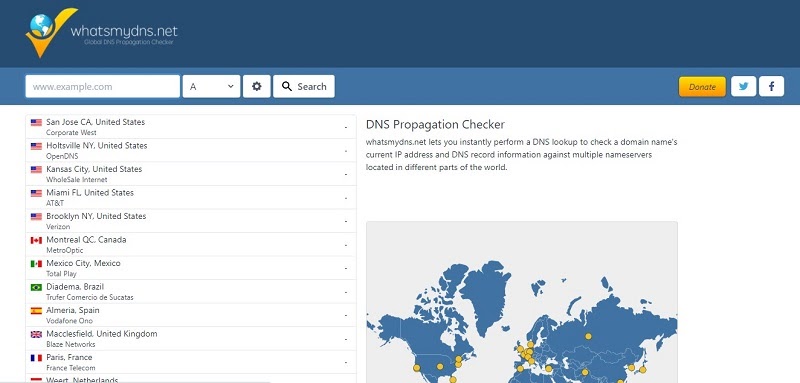Focus the www.example.com domain input field
Screen dimensions: 800x383
(x=103, y=86)
